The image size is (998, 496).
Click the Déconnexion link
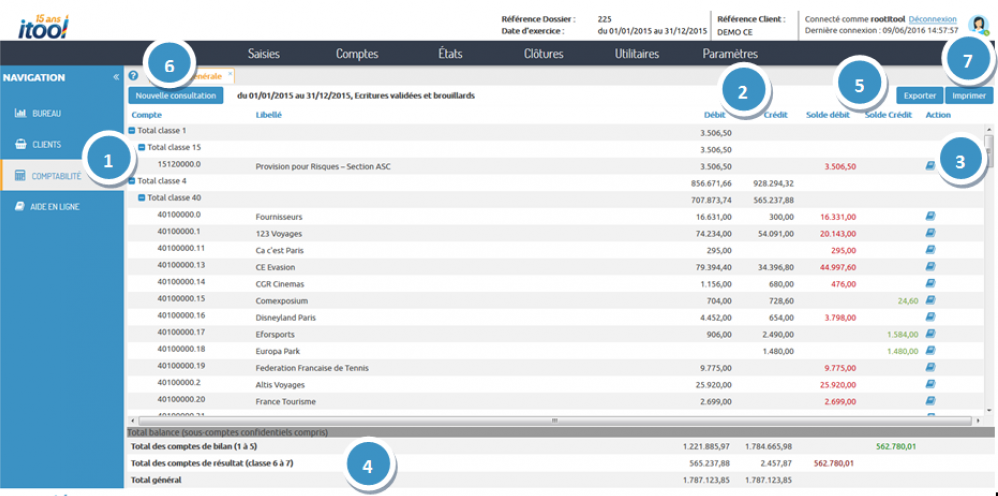click(932, 19)
